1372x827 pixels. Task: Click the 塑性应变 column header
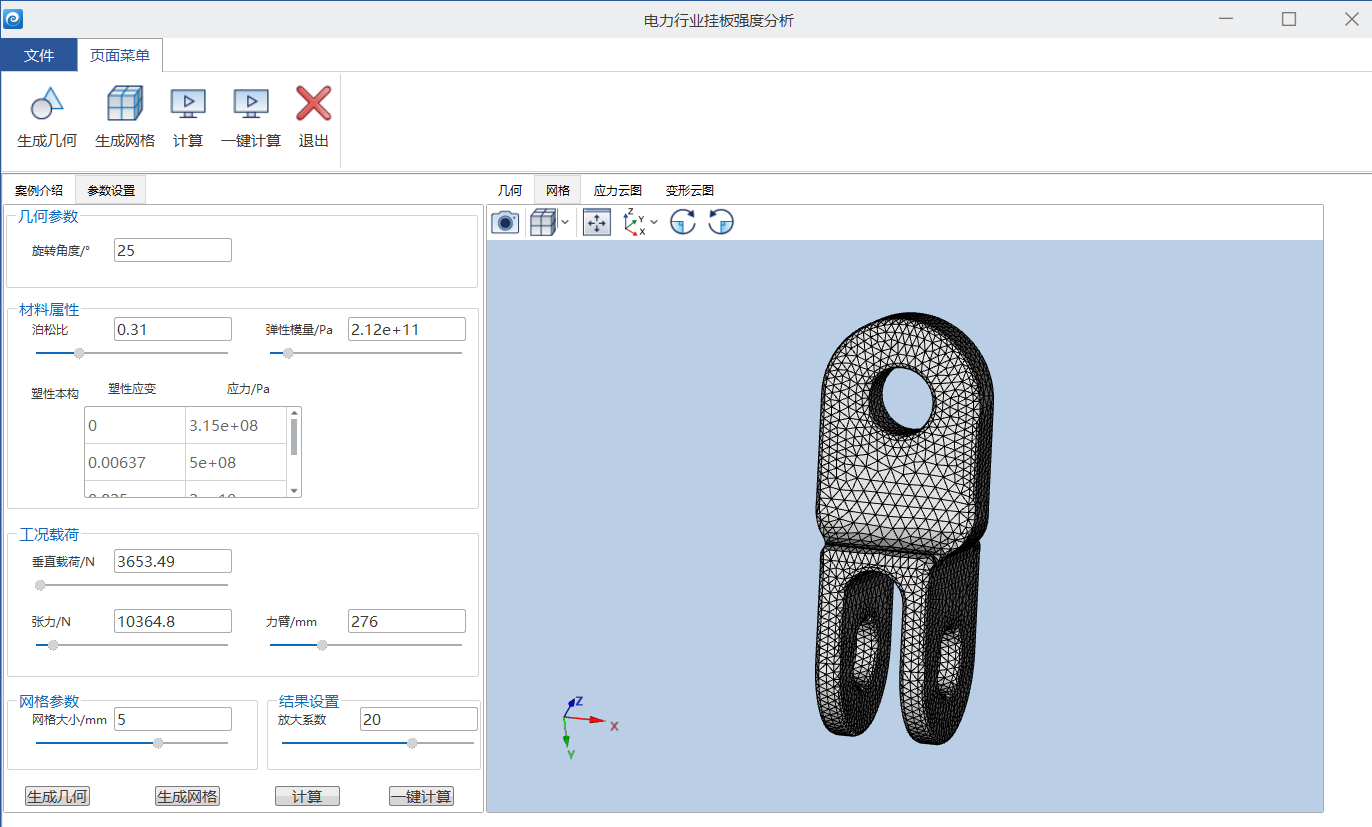point(132,389)
